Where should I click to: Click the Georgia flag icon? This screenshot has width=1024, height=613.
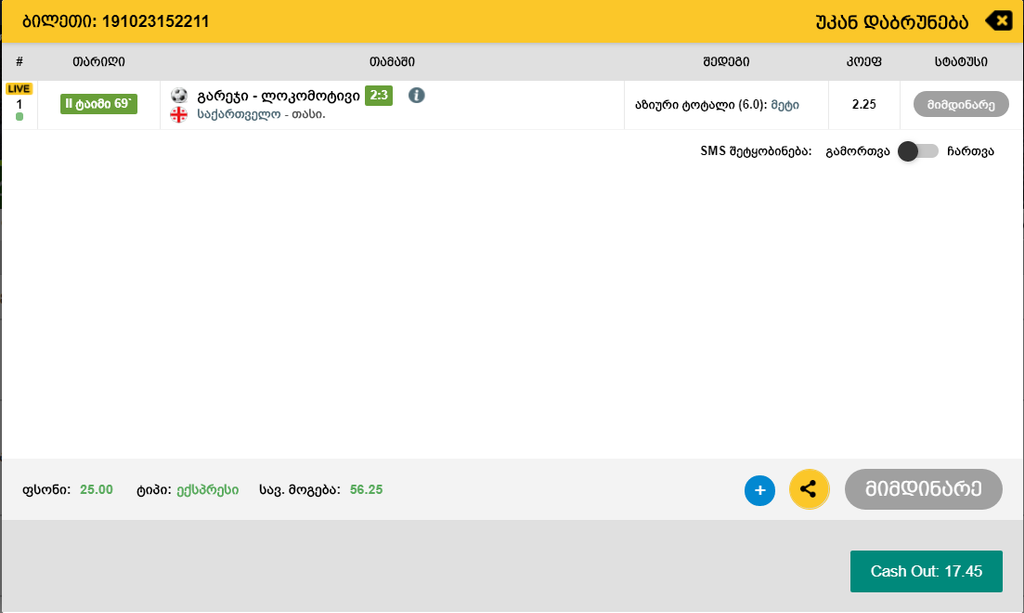[179, 115]
